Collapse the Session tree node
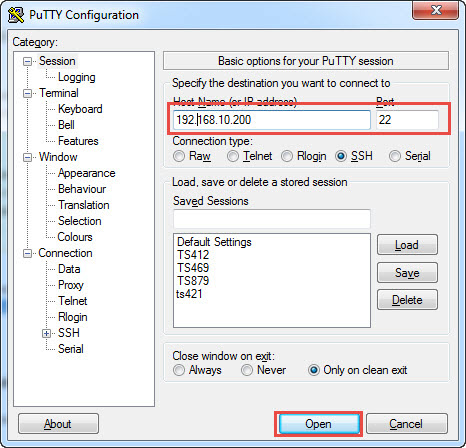The height and width of the screenshot is (448, 466). [x=27, y=61]
